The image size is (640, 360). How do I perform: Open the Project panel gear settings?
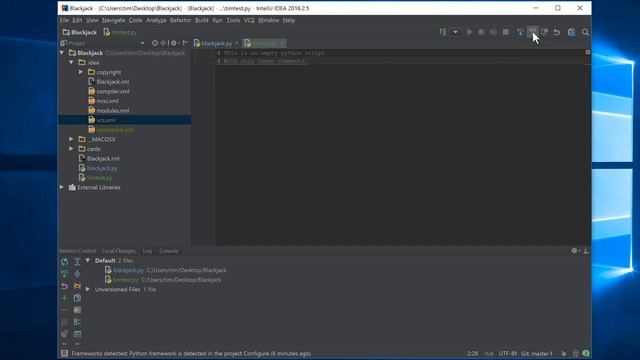174,43
